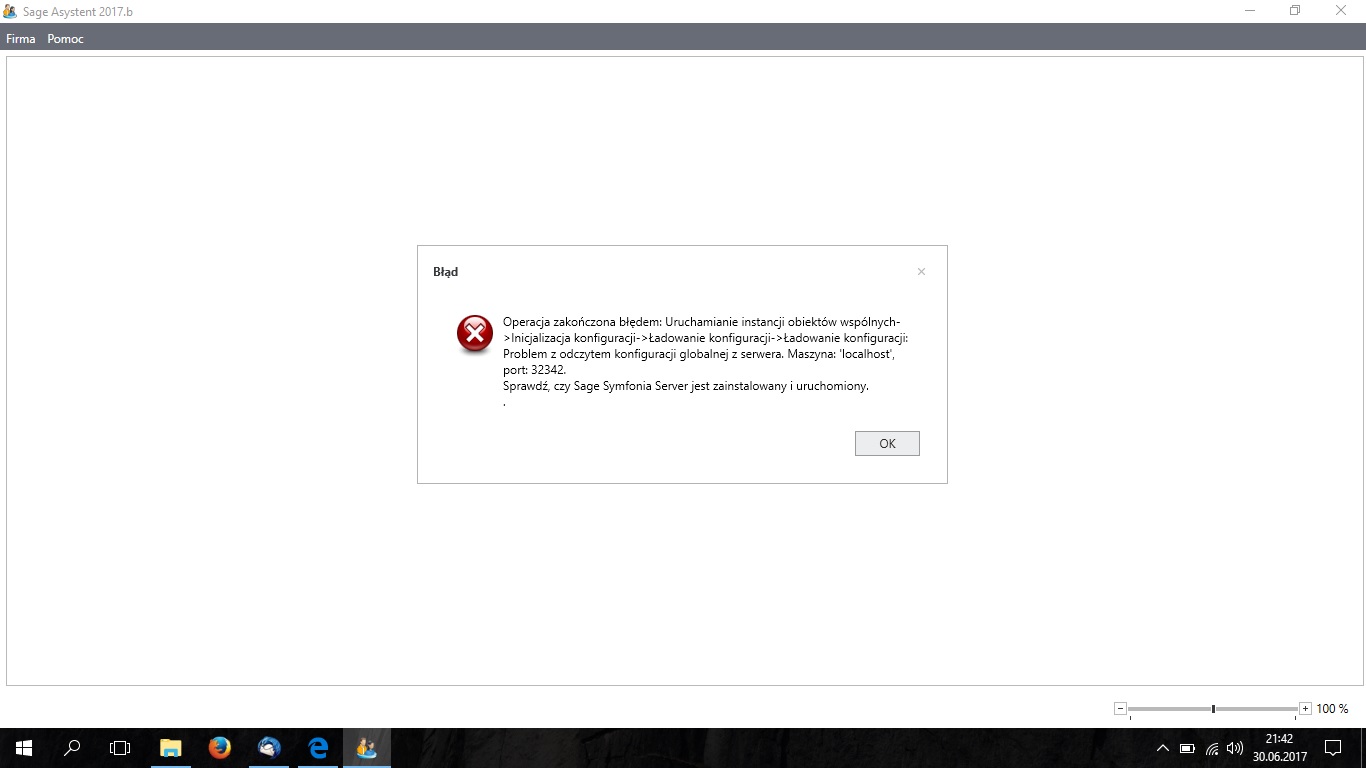
Task: Open the Firma menu
Action: tap(20, 39)
